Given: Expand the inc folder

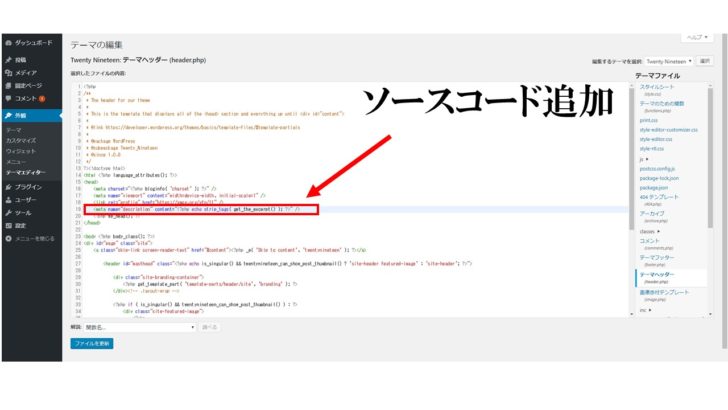Looking at the screenshot, I should pos(645,310).
